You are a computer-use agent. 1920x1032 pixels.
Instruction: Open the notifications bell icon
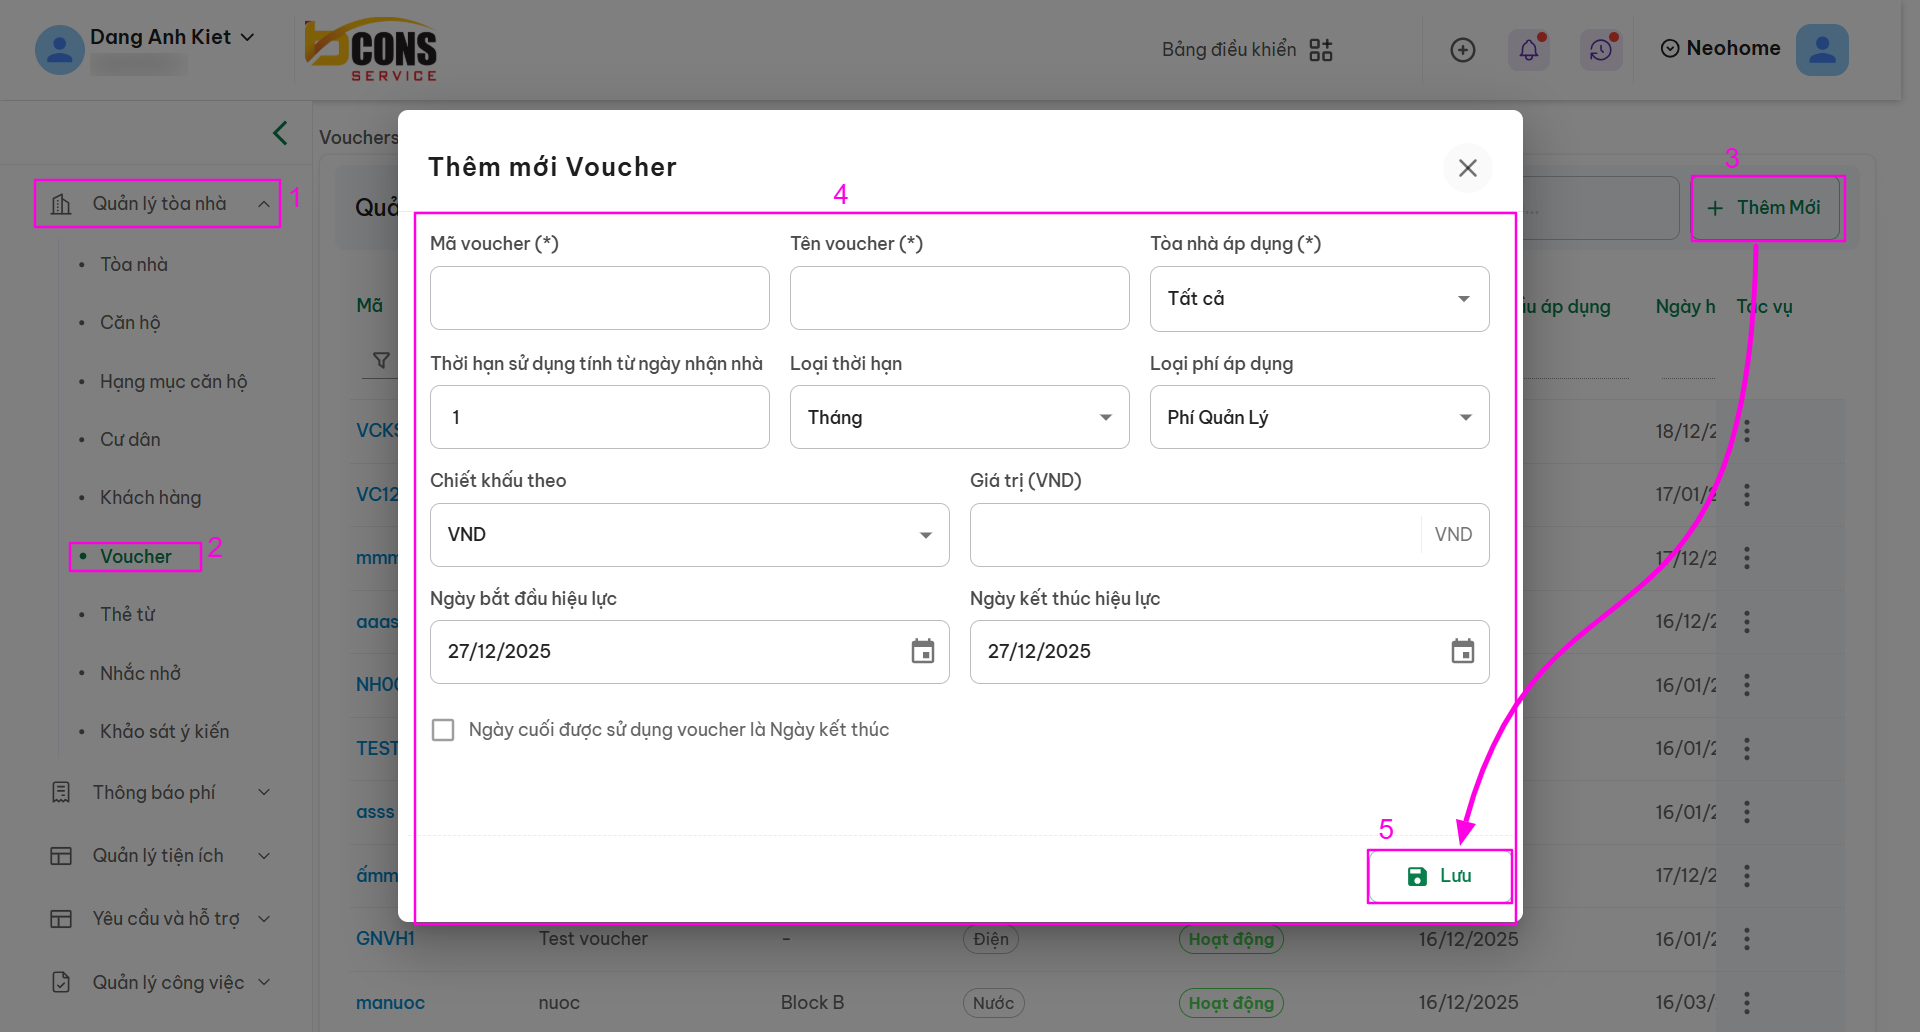(1528, 50)
